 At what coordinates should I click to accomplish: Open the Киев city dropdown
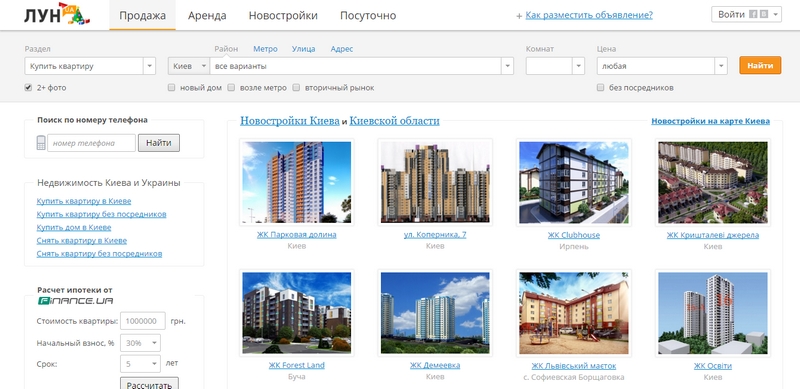click(189, 66)
